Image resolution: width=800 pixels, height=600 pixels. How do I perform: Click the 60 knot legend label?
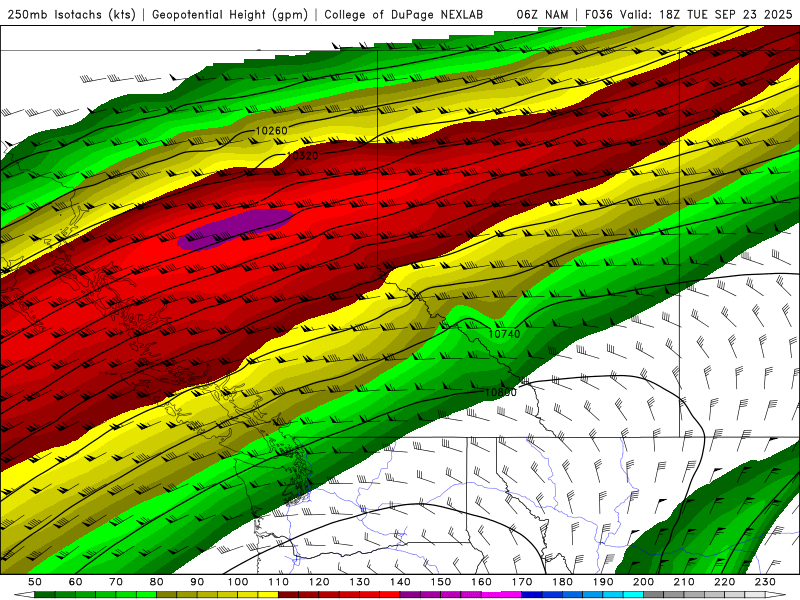[75, 582]
